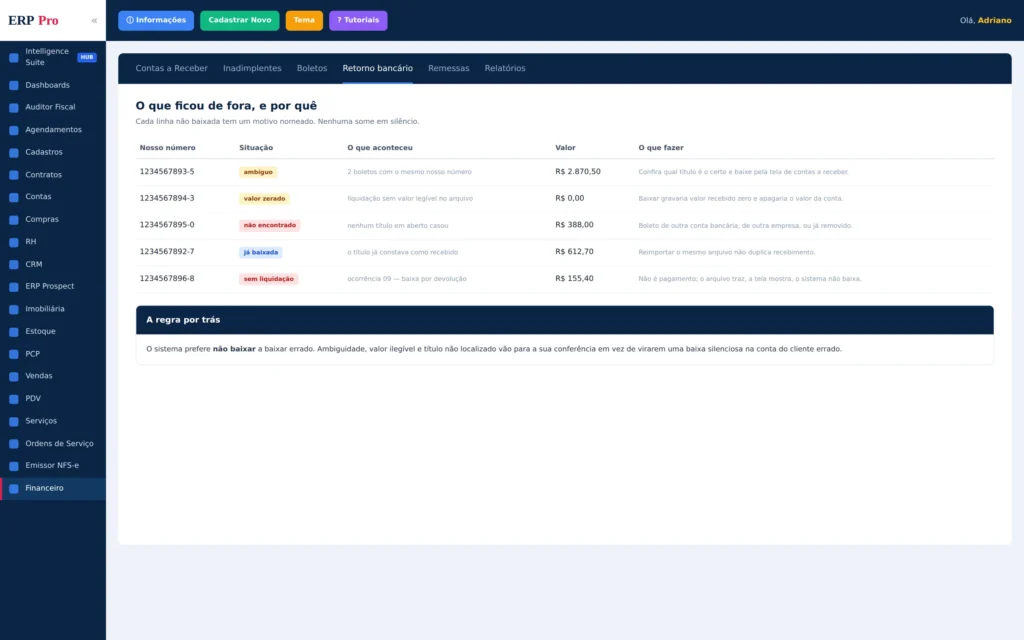Click the value R$ 612,70
1024x640 pixels.
tap(574, 252)
